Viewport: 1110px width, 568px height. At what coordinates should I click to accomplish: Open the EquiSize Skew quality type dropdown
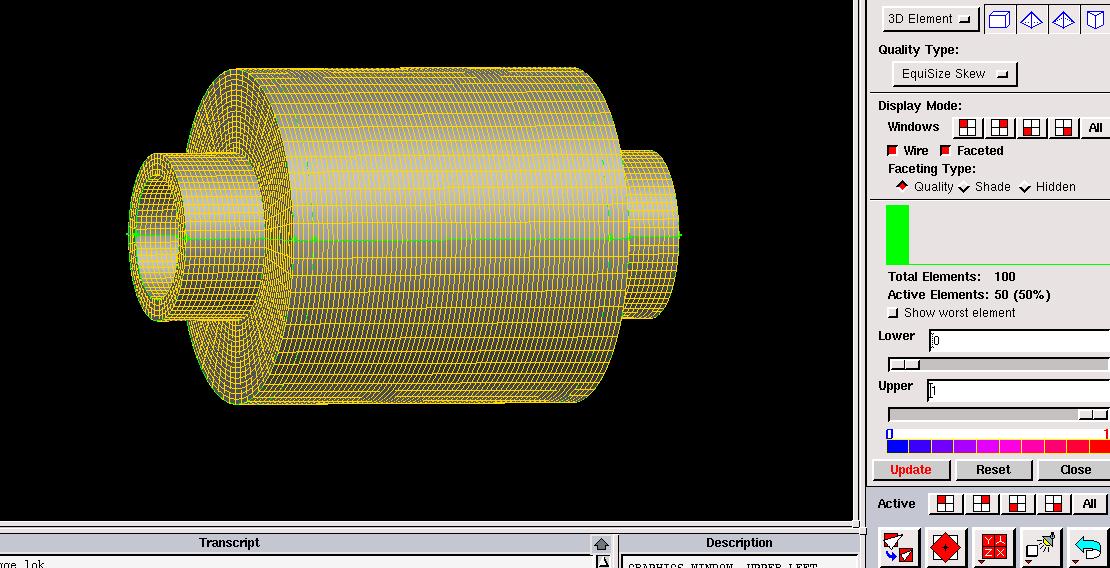coord(954,74)
